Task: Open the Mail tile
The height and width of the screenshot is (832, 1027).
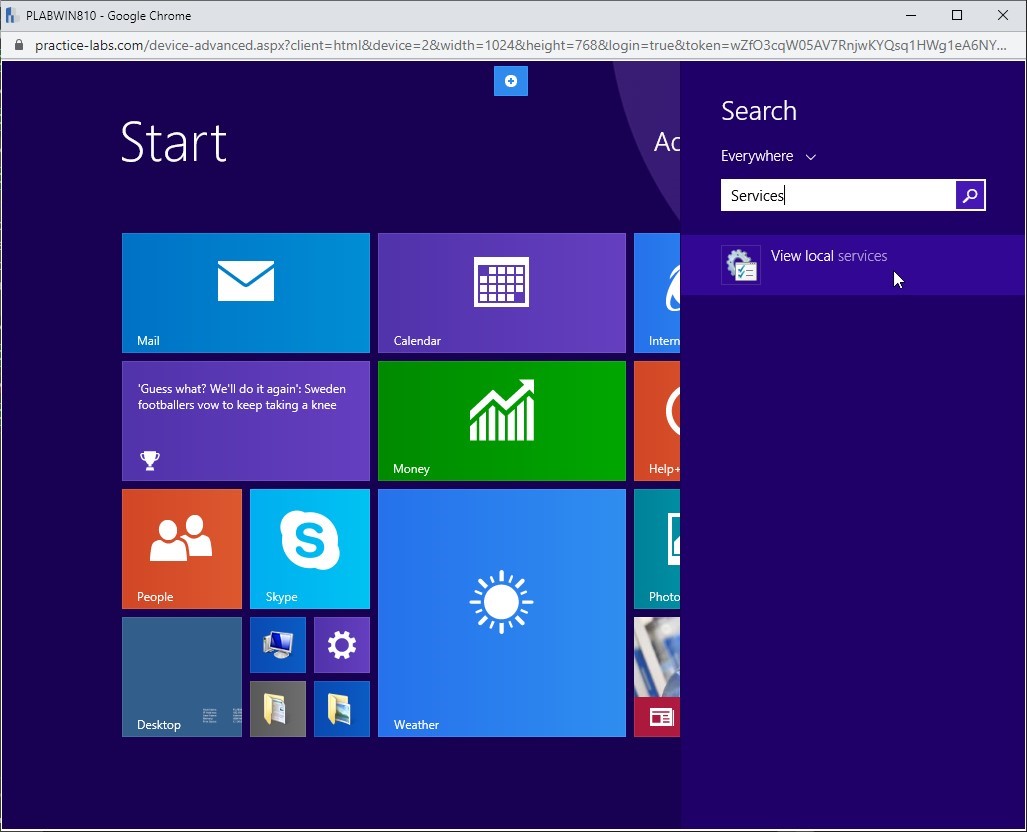Action: click(246, 293)
